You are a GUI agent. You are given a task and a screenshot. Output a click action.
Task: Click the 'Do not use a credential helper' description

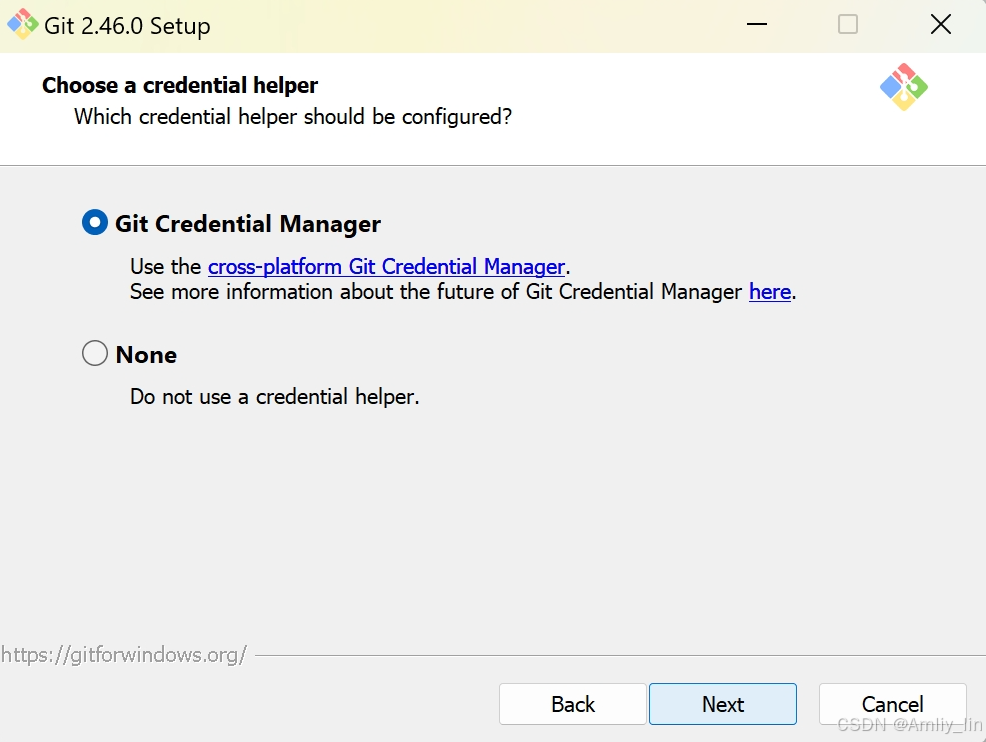click(274, 397)
